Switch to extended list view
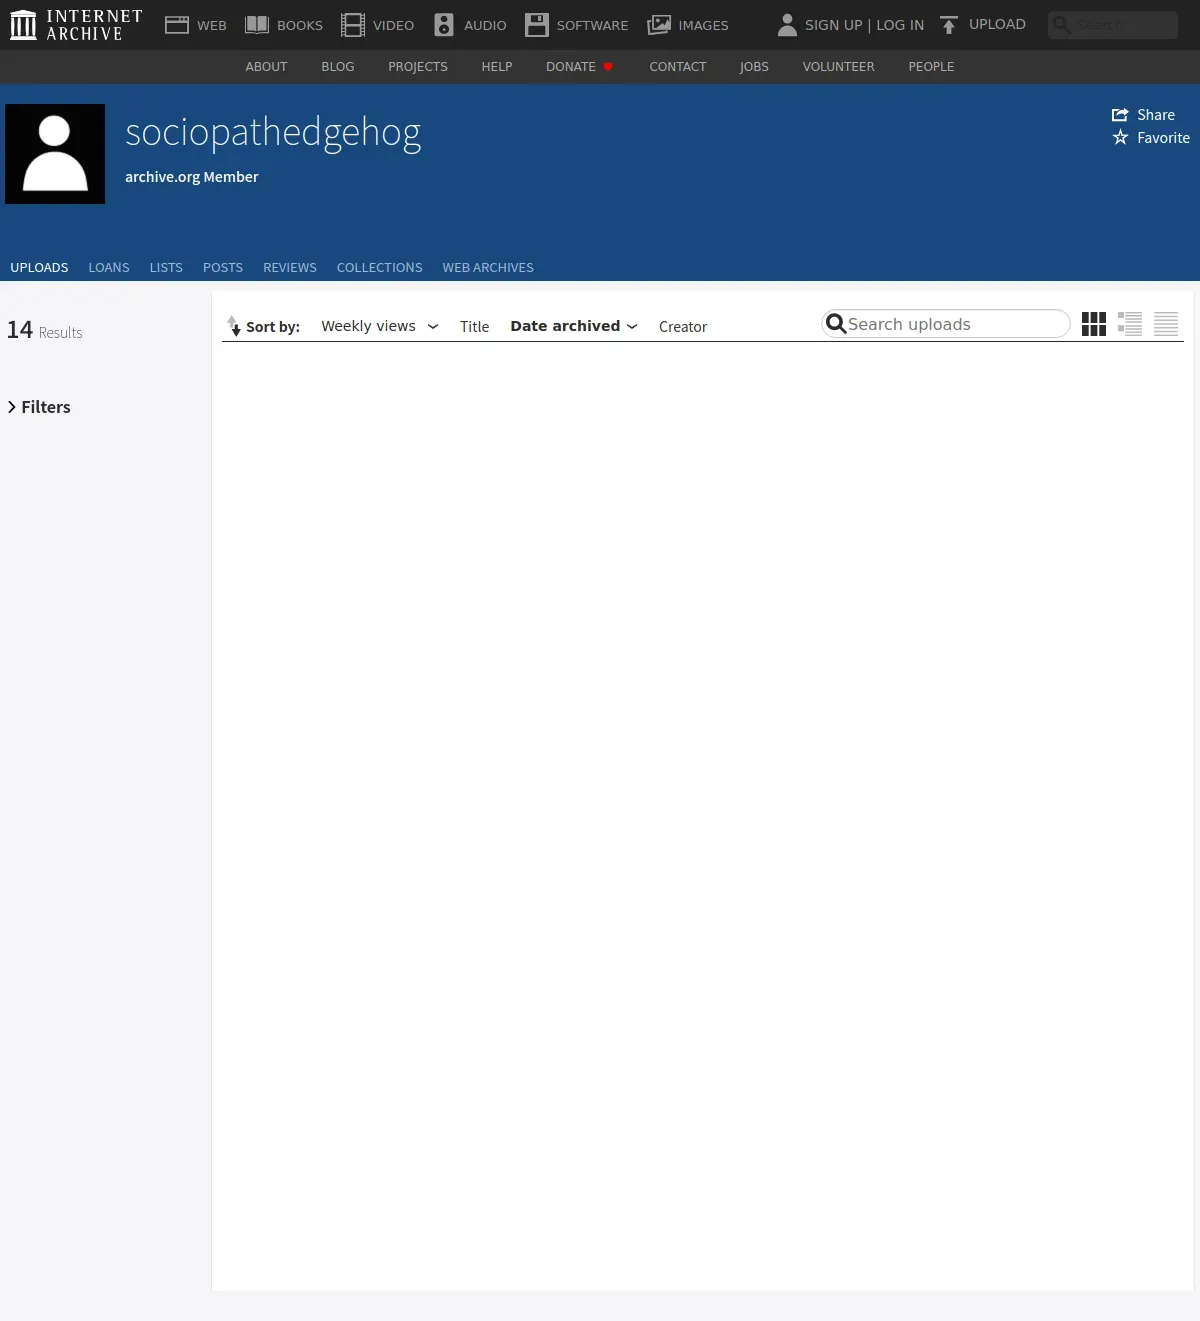This screenshot has width=1200, height=1321. coord(1130,324)
